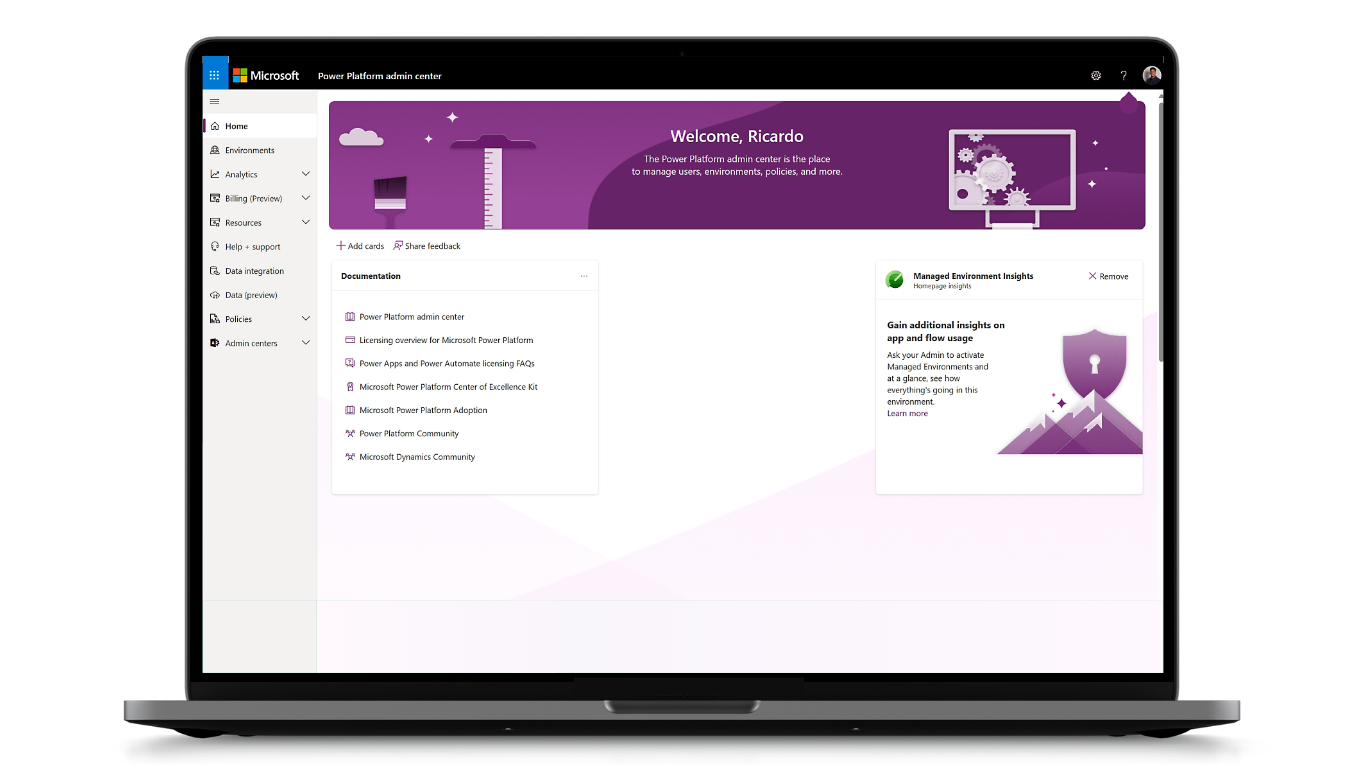Click the Data (preview) cloud icon
The width and height of the screenshot is (1366, 768).
point(215,295)
